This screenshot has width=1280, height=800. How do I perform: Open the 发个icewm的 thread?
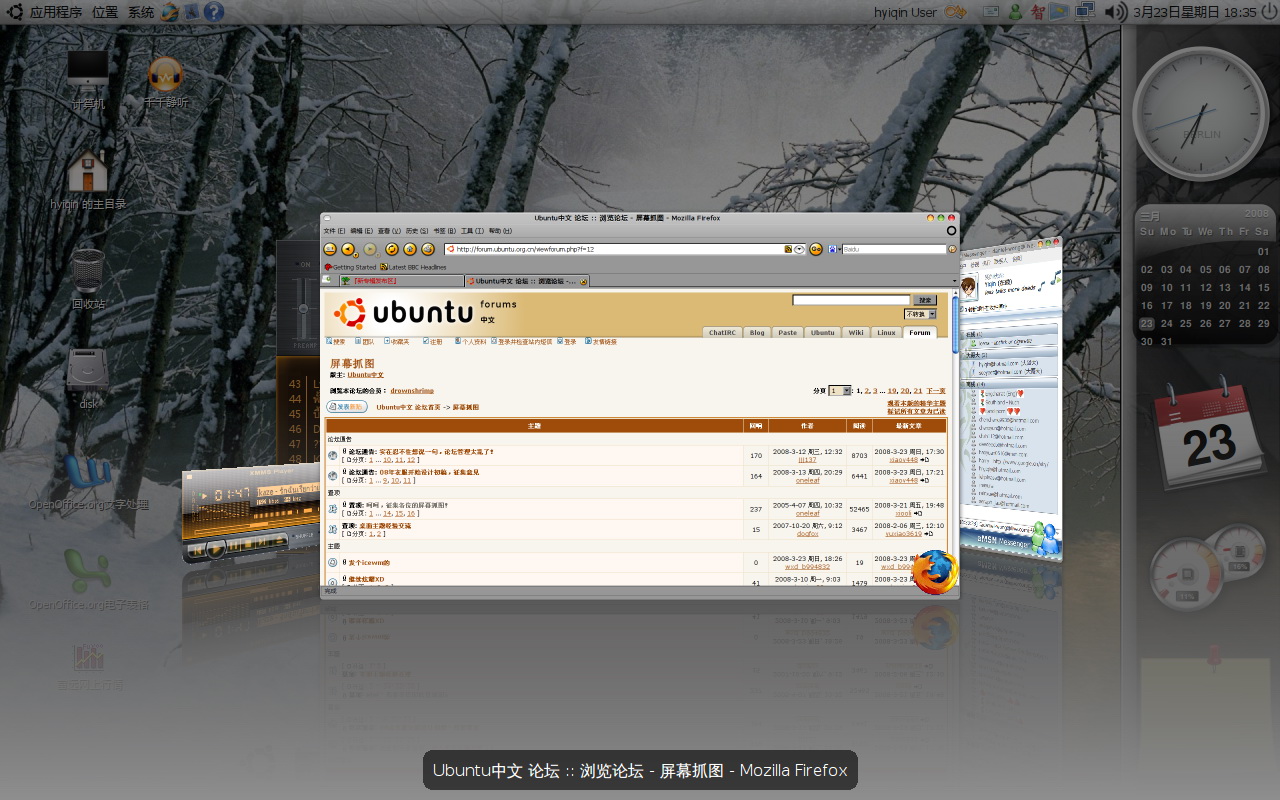point(369,563)
